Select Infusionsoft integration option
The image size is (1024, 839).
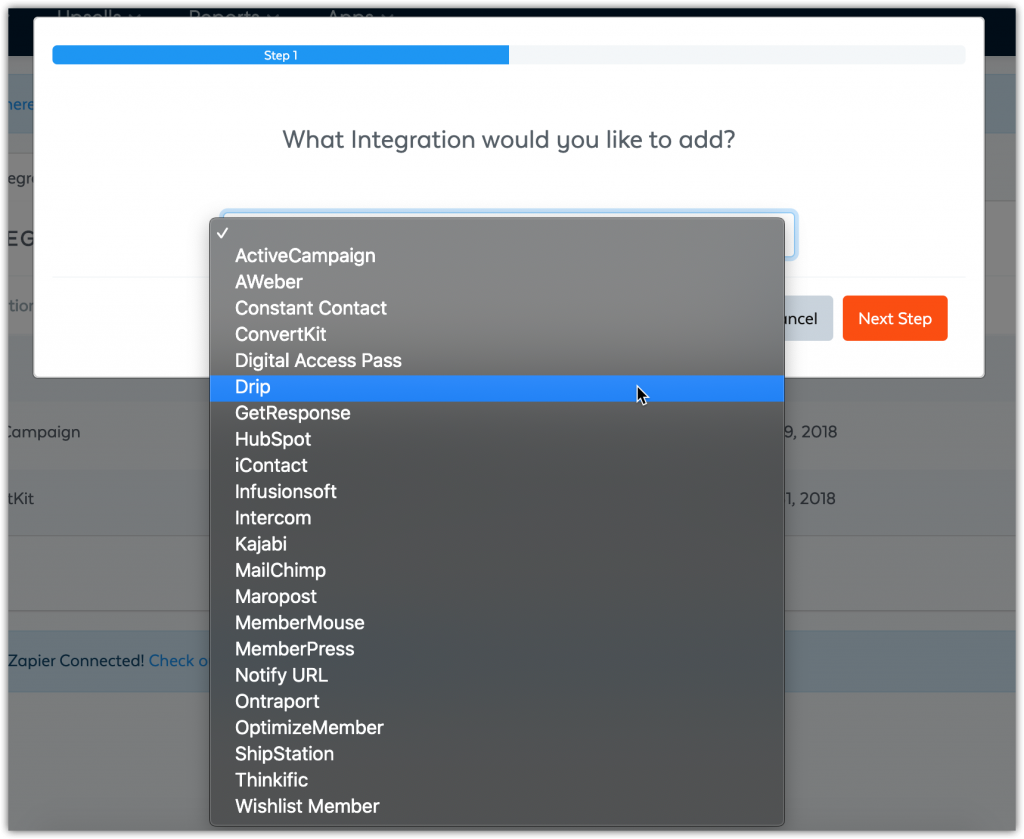[x=286, y=491]
